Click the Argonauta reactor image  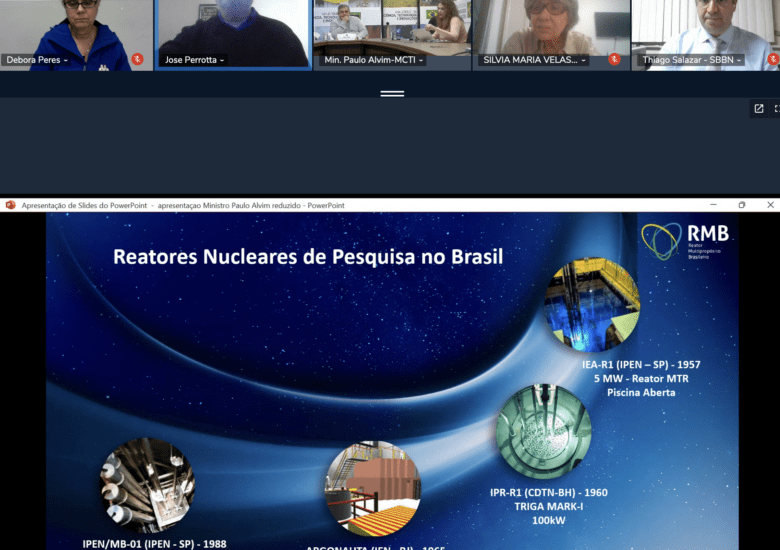pos(373,489)
